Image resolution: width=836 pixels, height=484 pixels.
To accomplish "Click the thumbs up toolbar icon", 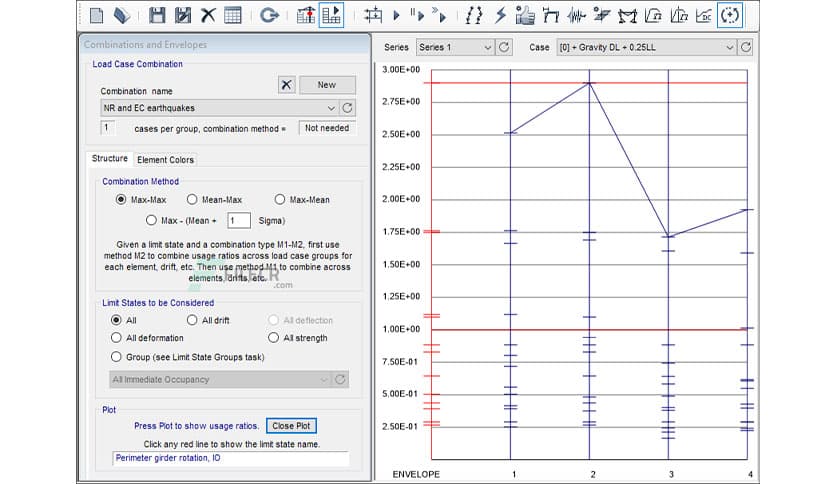I will pyautogui.click(x=525, y=15).
